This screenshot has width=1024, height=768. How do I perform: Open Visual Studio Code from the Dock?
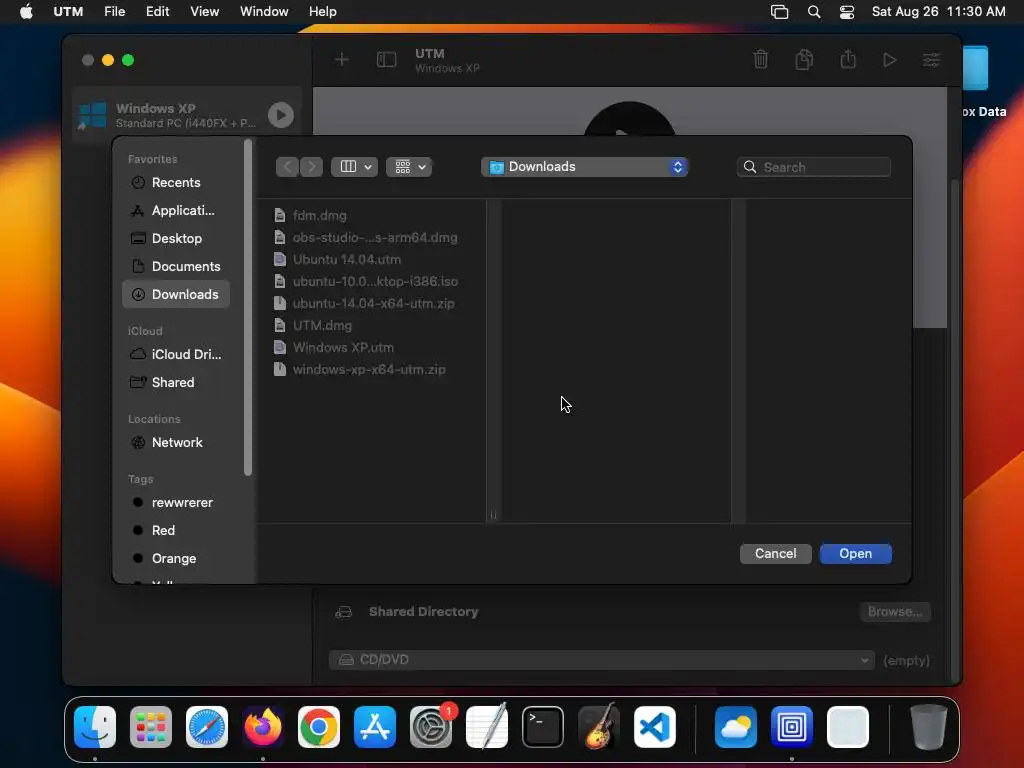pyautogui.click(x=654, y=727)
